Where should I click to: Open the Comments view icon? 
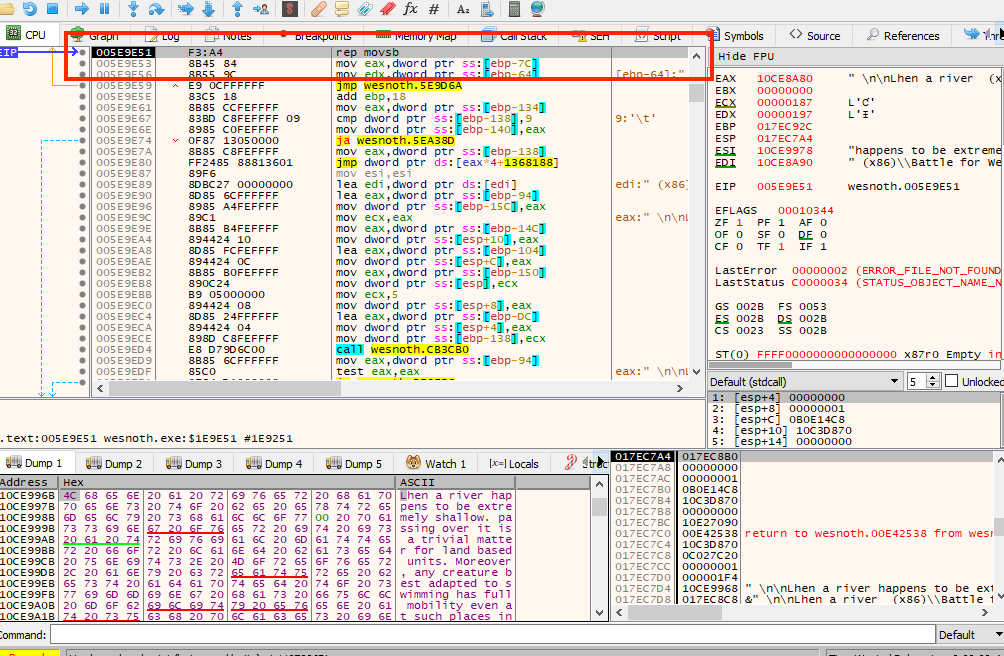[x=341, y=8]
